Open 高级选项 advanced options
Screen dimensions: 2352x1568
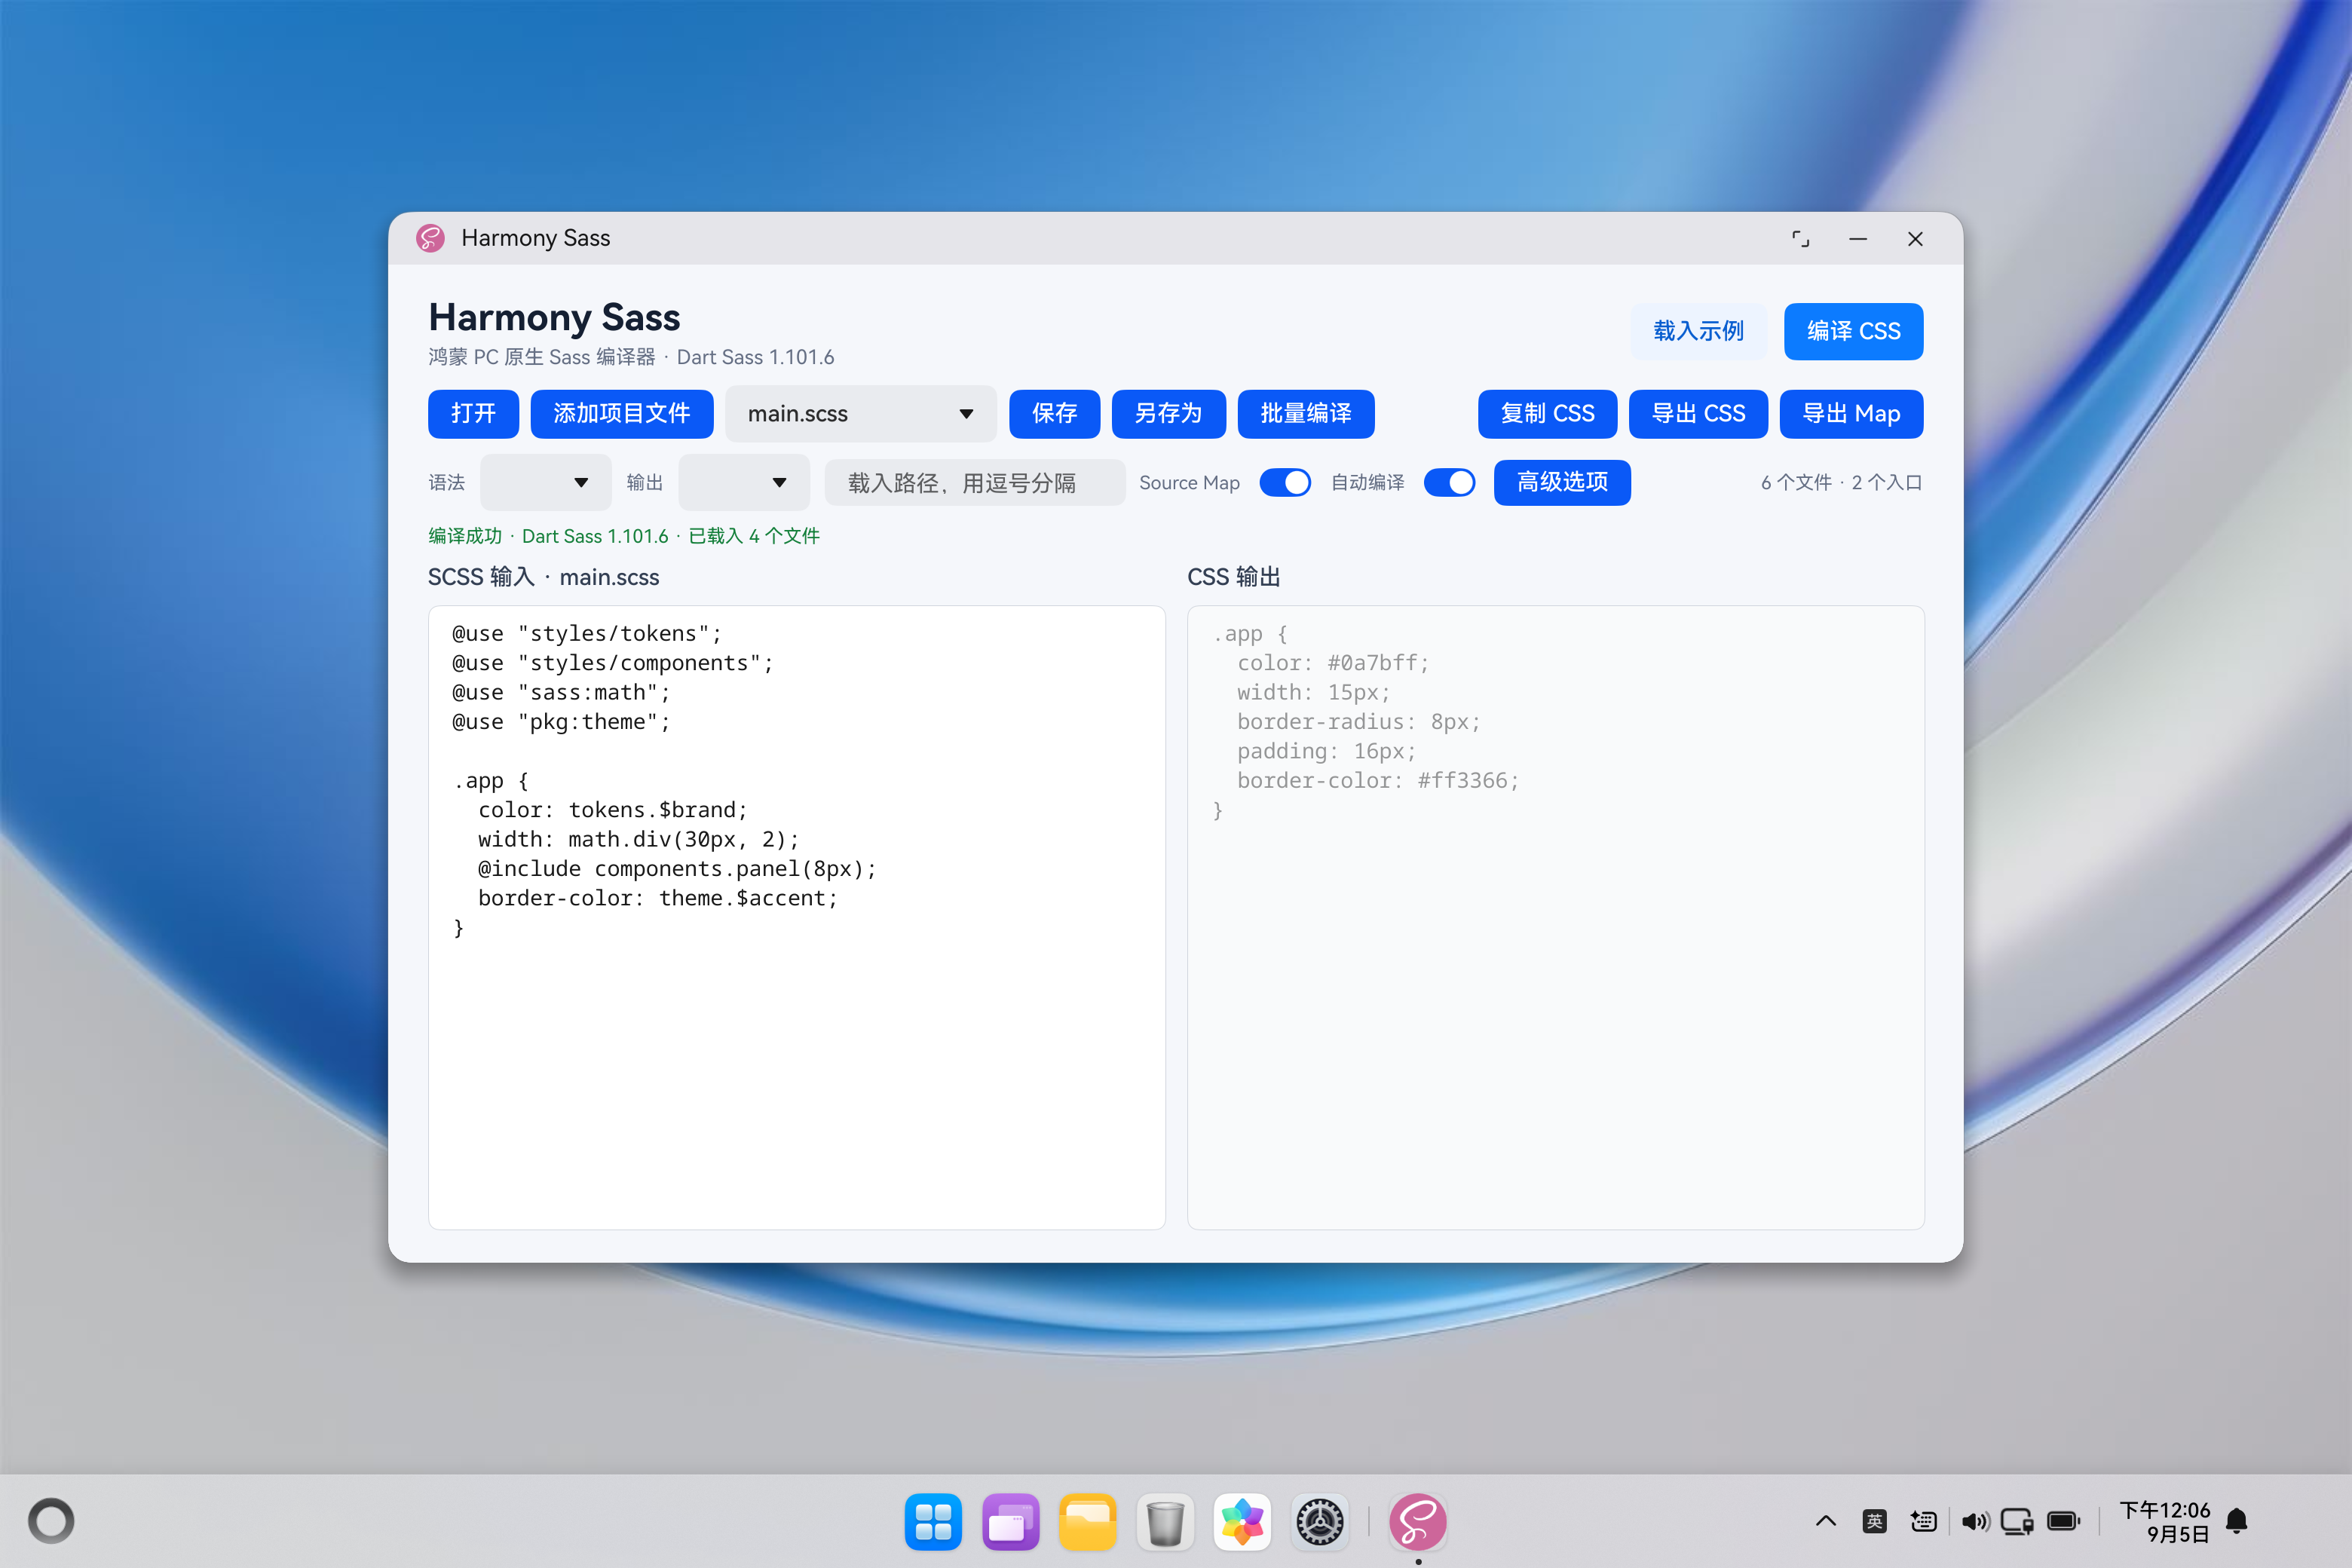(1562, 483)
